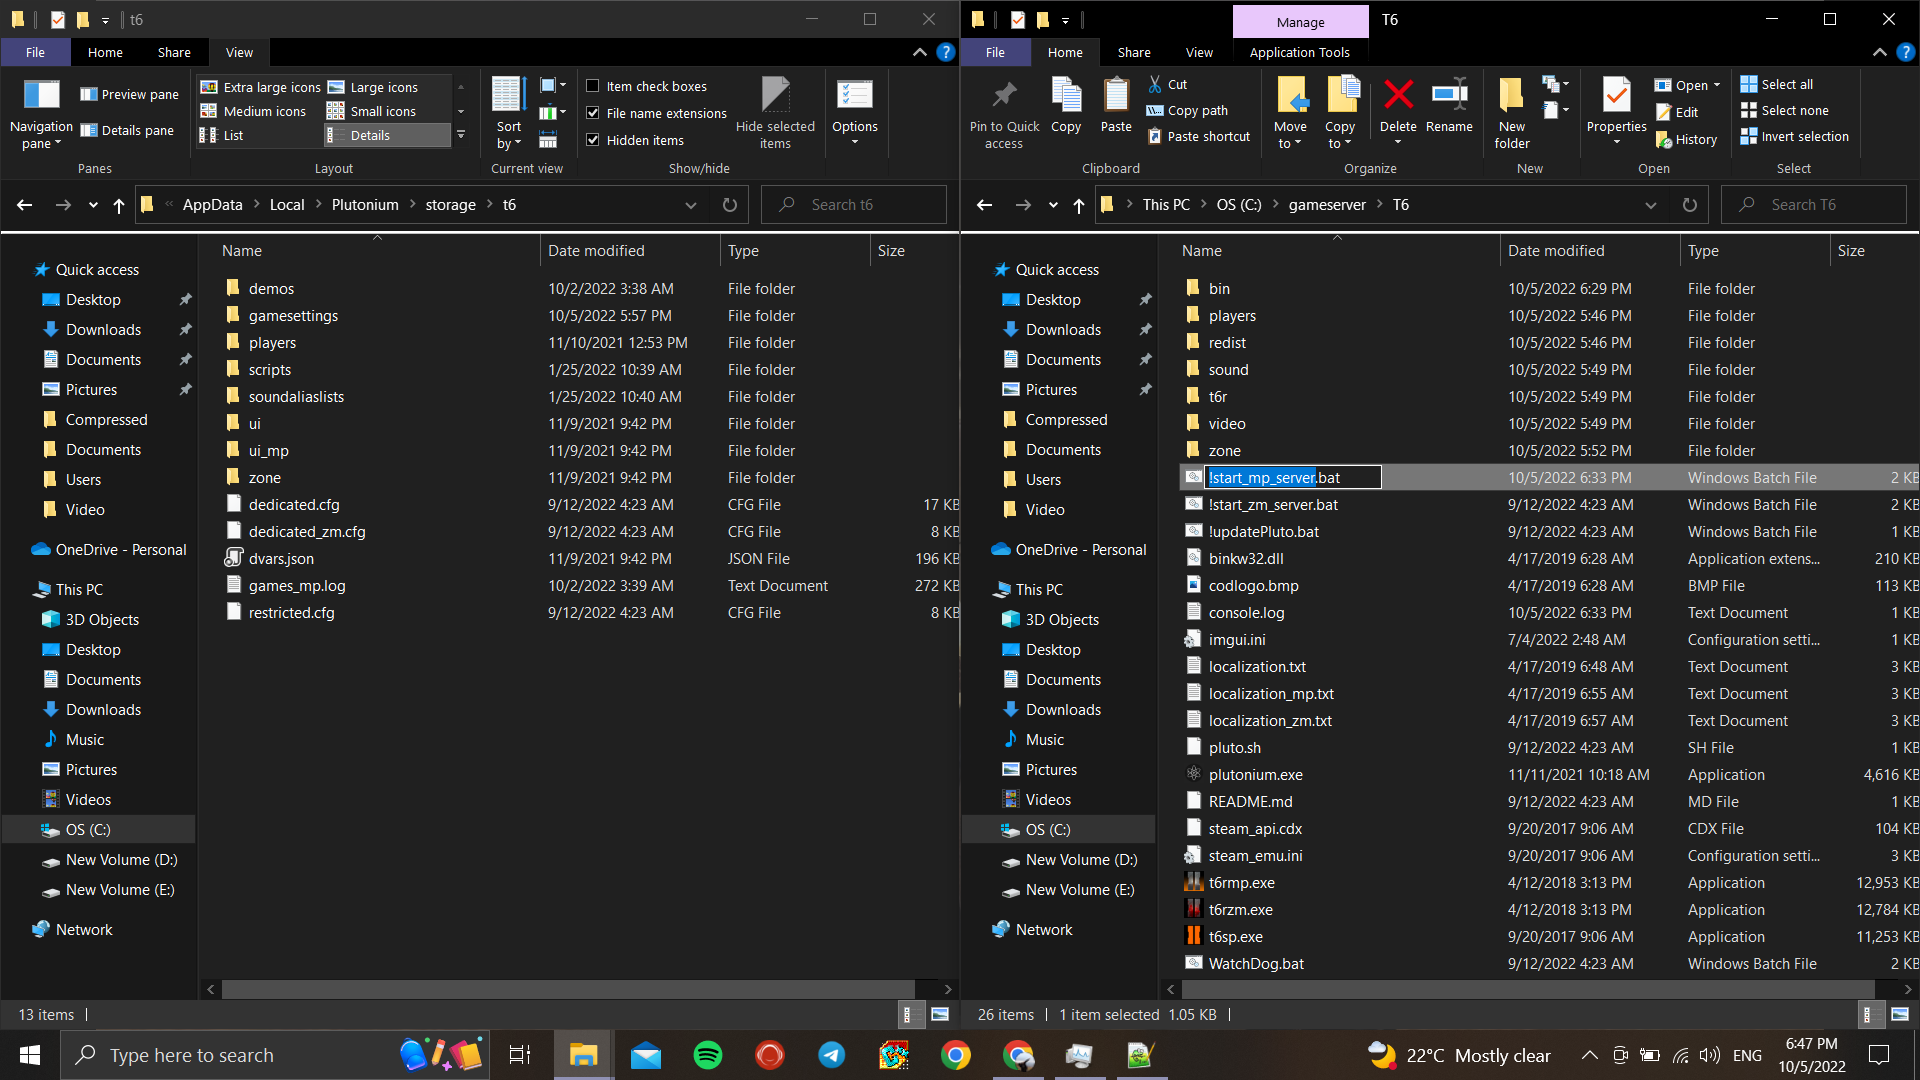Open Telegram from taskbar

click(x=832, y=1055)
